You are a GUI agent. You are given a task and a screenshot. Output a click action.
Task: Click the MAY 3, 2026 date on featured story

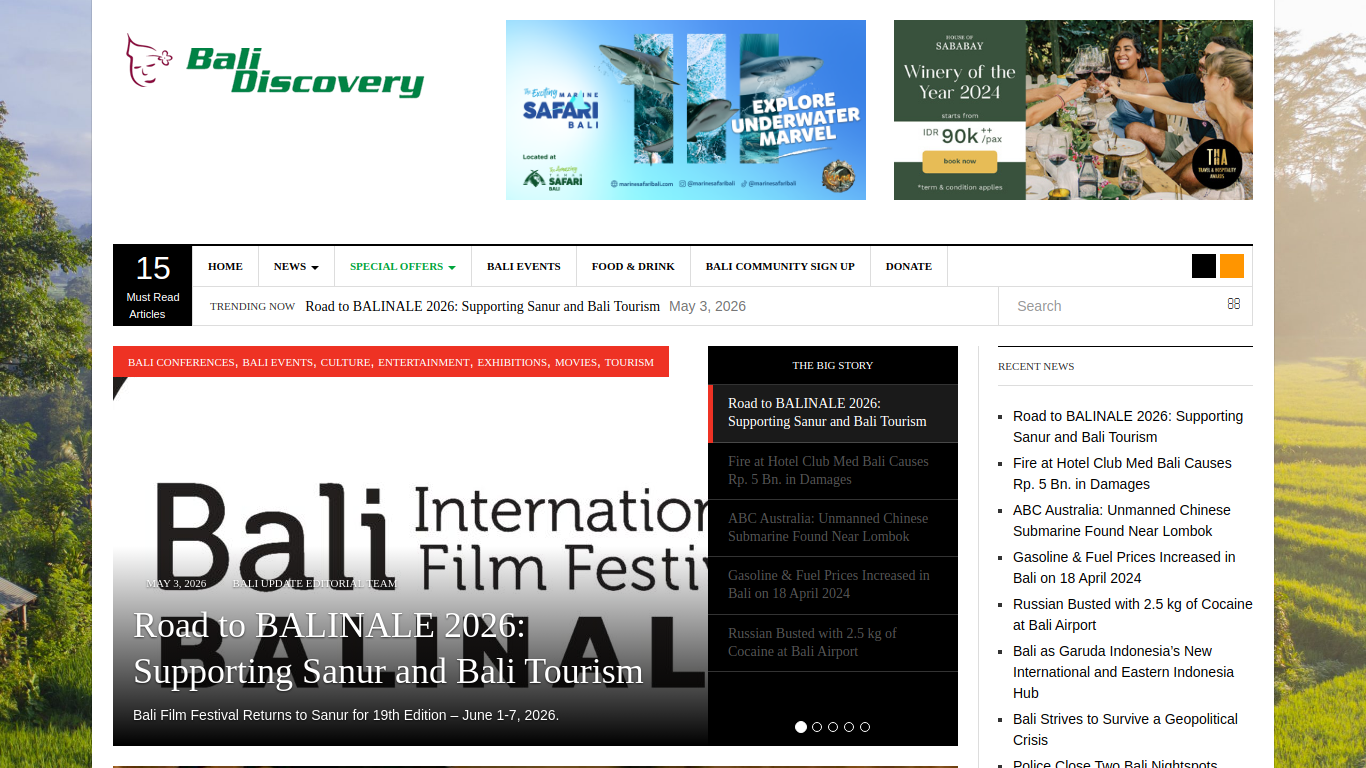[x=176, y=583]
